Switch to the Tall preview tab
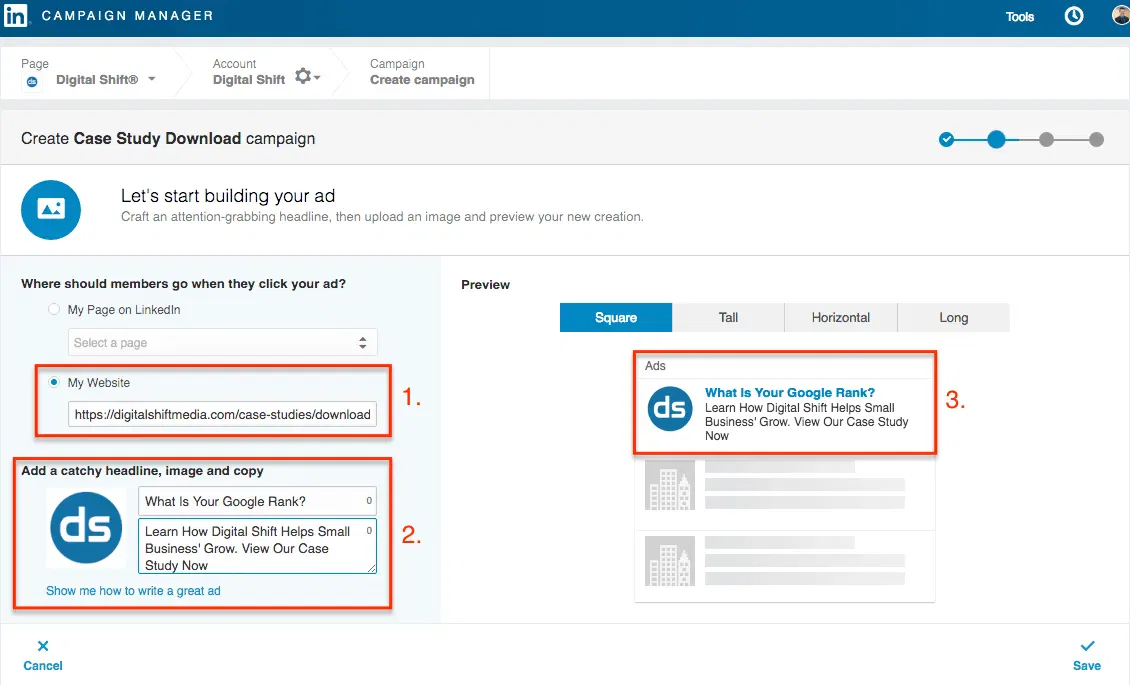The height and width of the screenshot is (685, 1130). coord(728,317)
